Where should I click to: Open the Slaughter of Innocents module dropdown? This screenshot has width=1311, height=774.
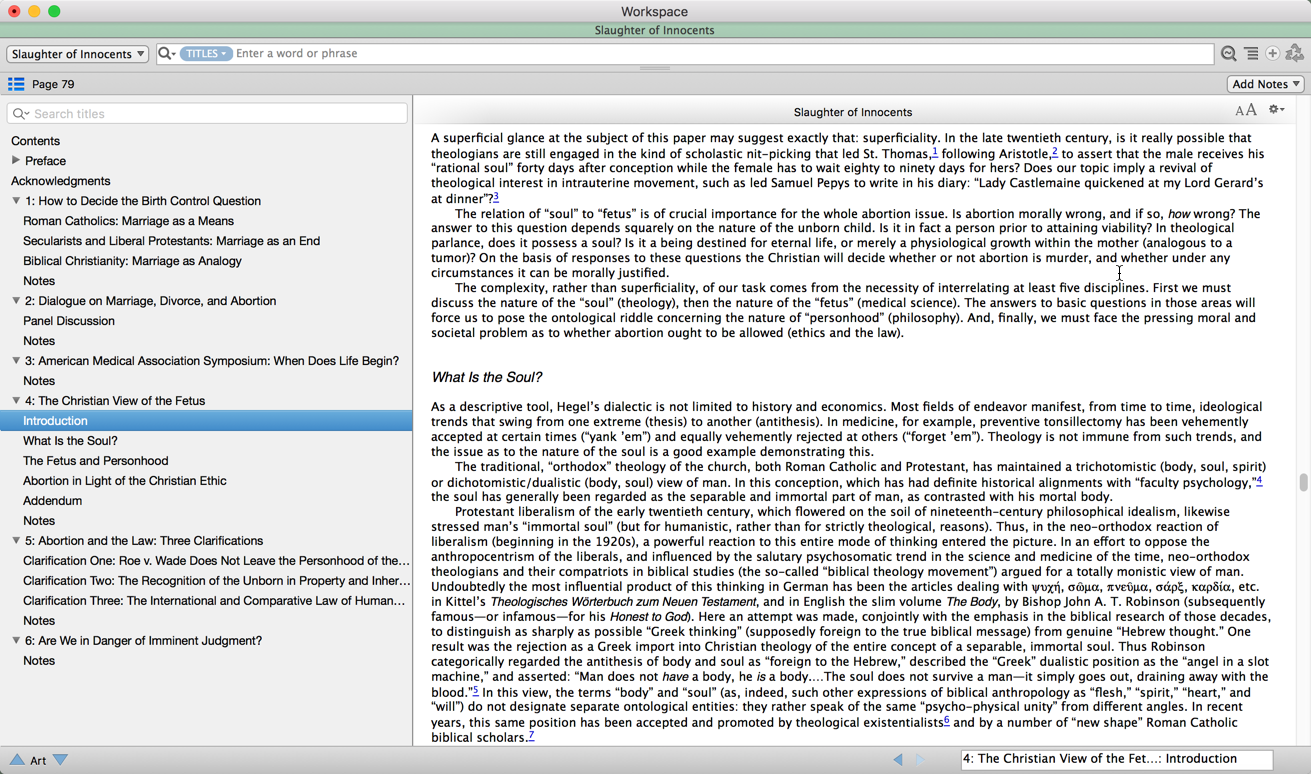click(x=77, y=54)
